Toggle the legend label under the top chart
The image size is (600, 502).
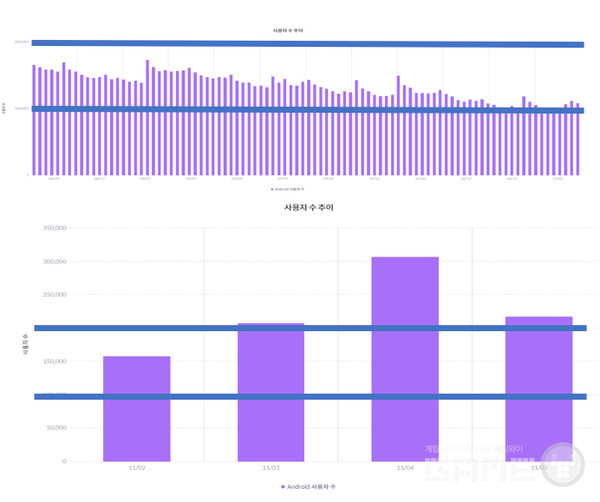coord(290,188)
